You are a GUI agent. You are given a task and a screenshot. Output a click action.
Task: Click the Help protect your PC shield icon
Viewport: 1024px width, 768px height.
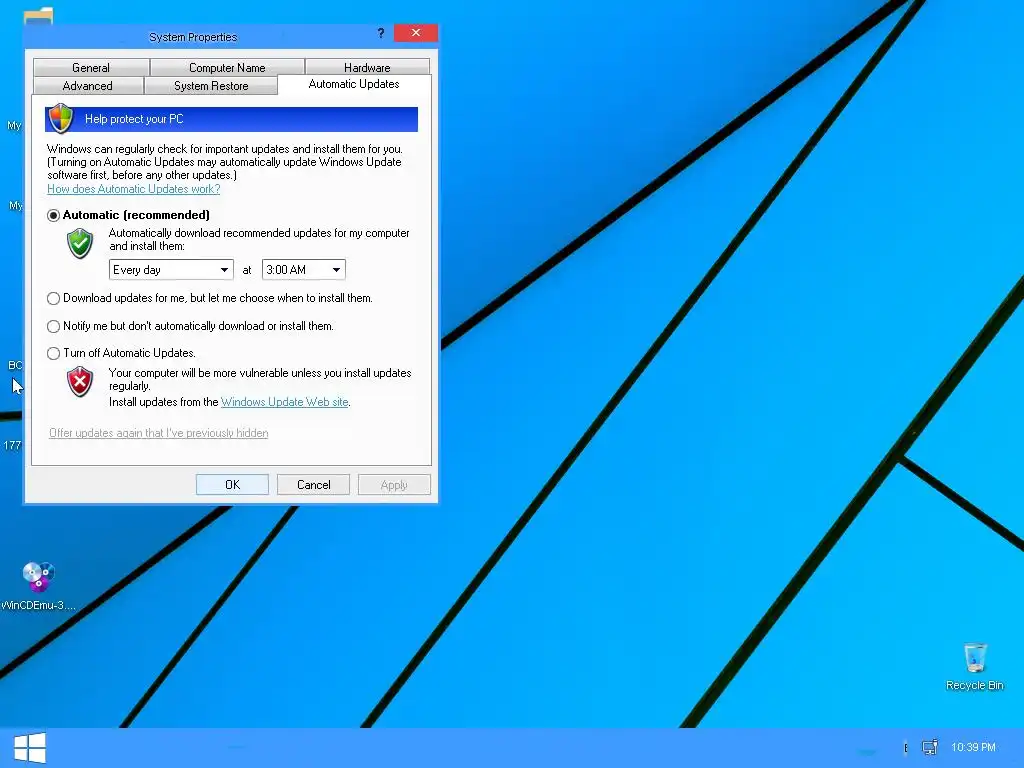tap(61, 119)
